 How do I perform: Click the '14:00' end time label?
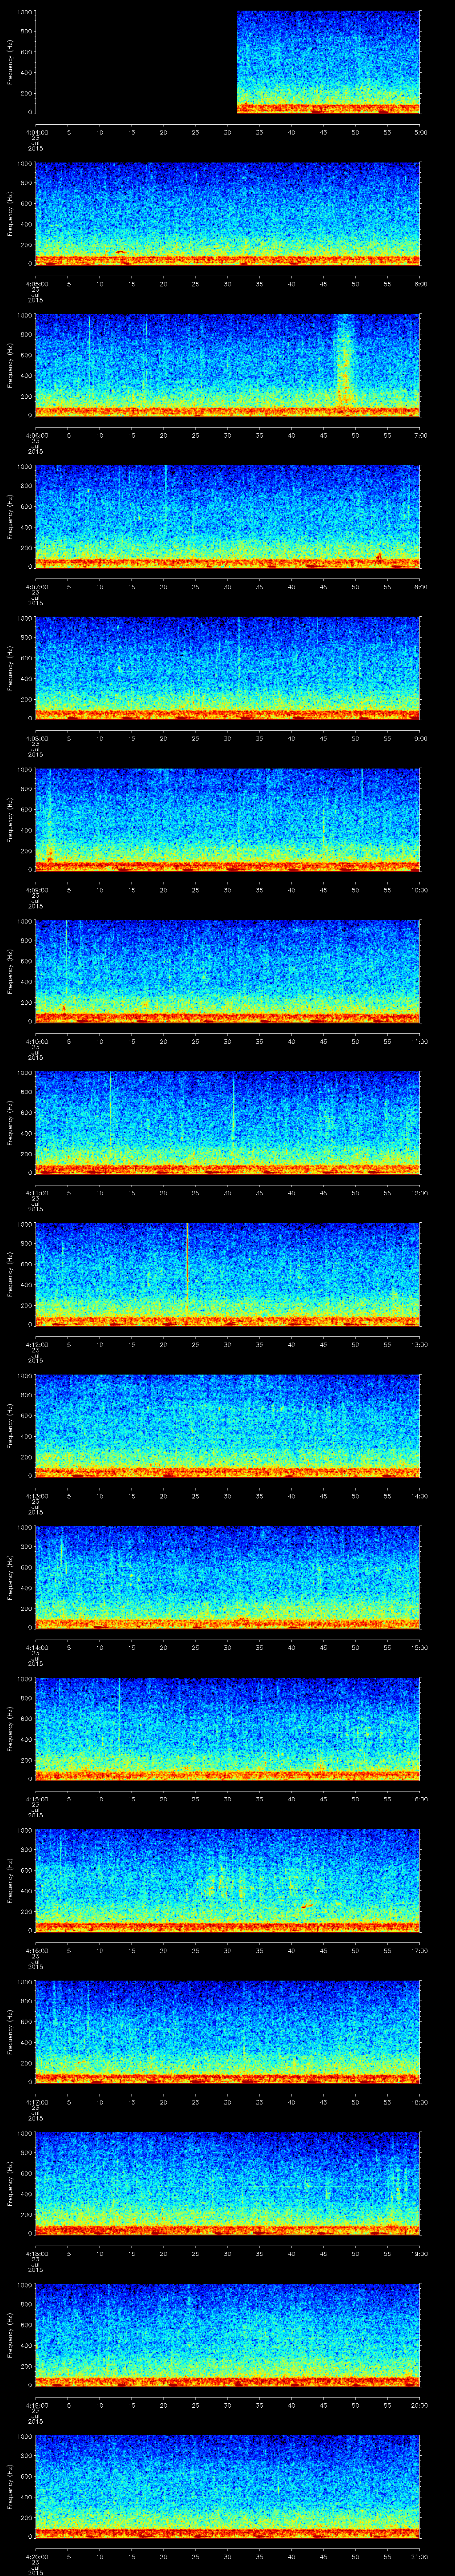pyautogui.click(x=419, y=1496)
